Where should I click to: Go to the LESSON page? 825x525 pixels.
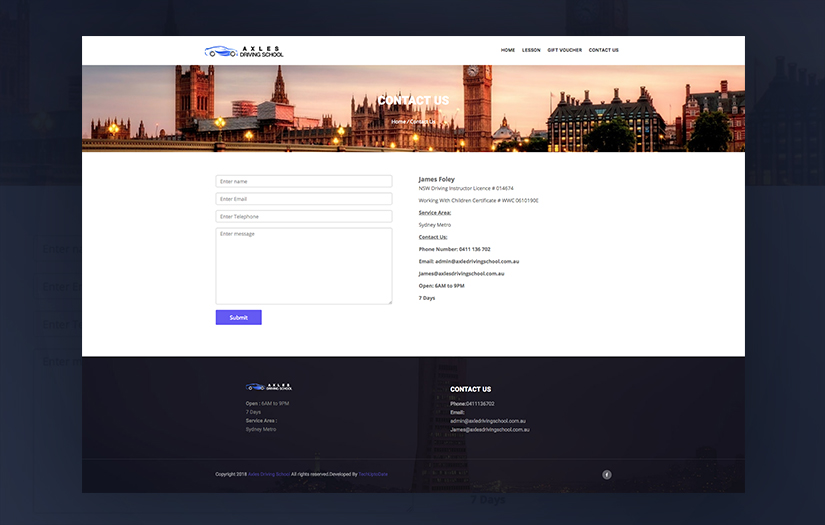point(531,50)
